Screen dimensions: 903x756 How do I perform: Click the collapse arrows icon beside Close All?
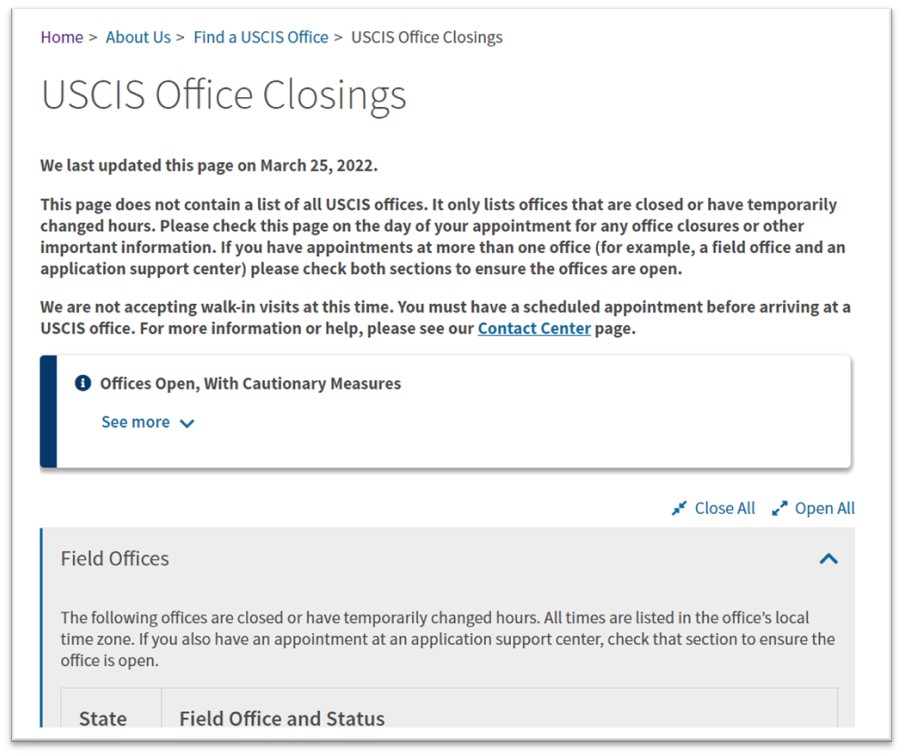click(680, 508)
